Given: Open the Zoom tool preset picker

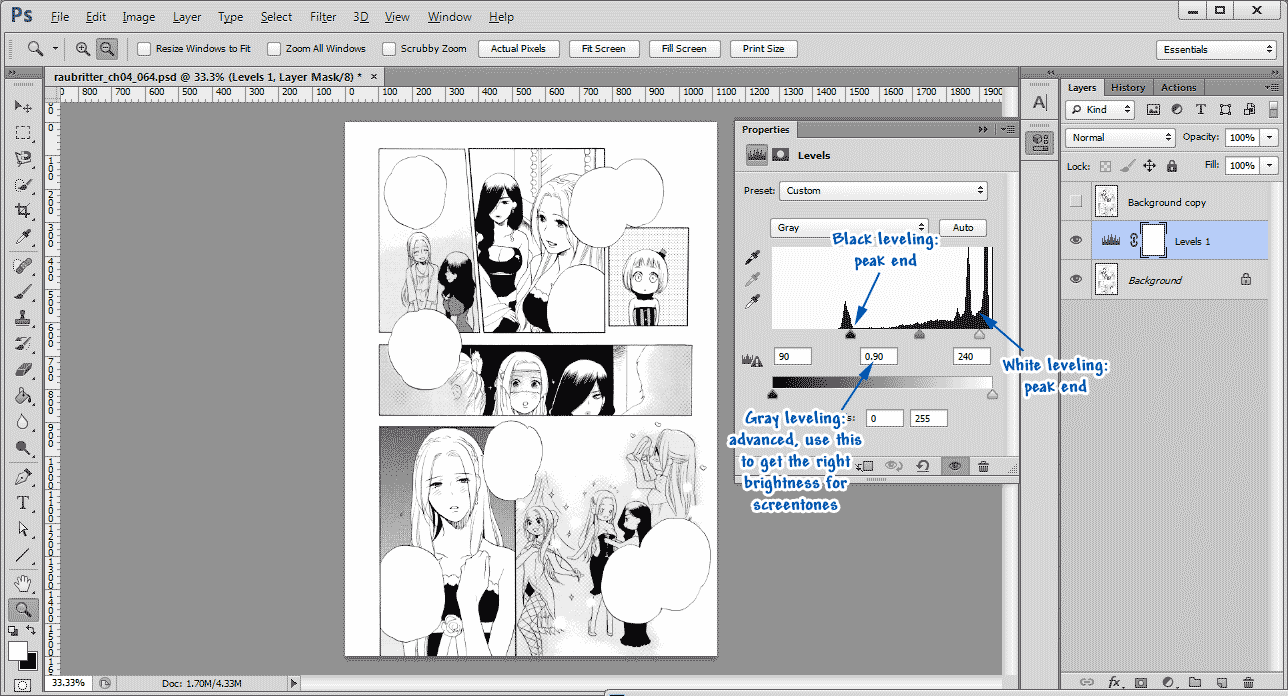Looking at the screenshot, I should tap(55, 48).
